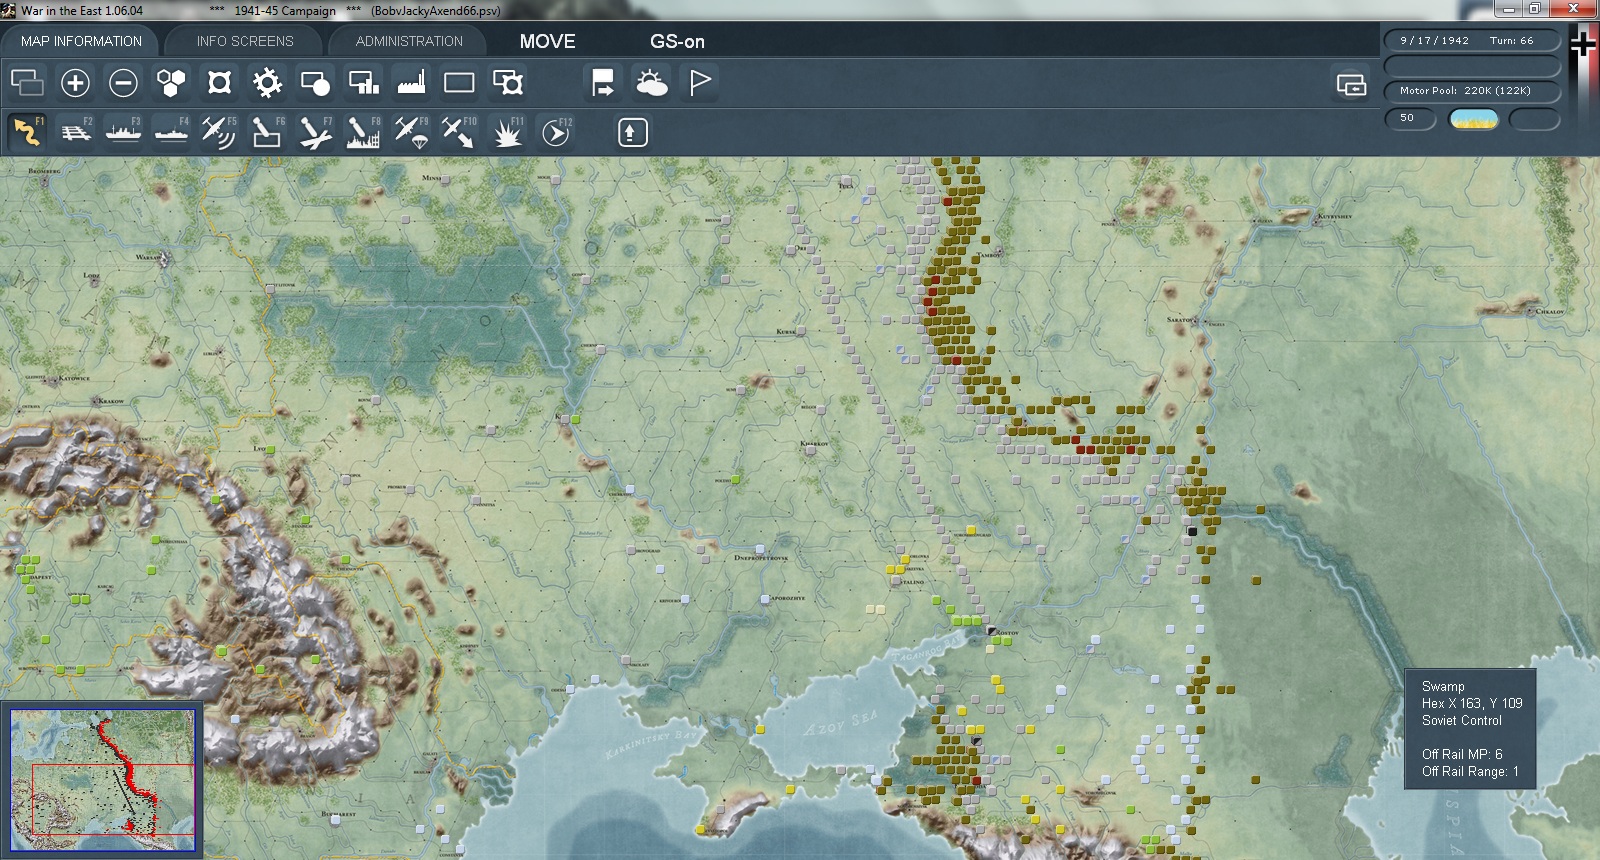
Task: Click the 50 value pill
Action: tap(1410, 119)
